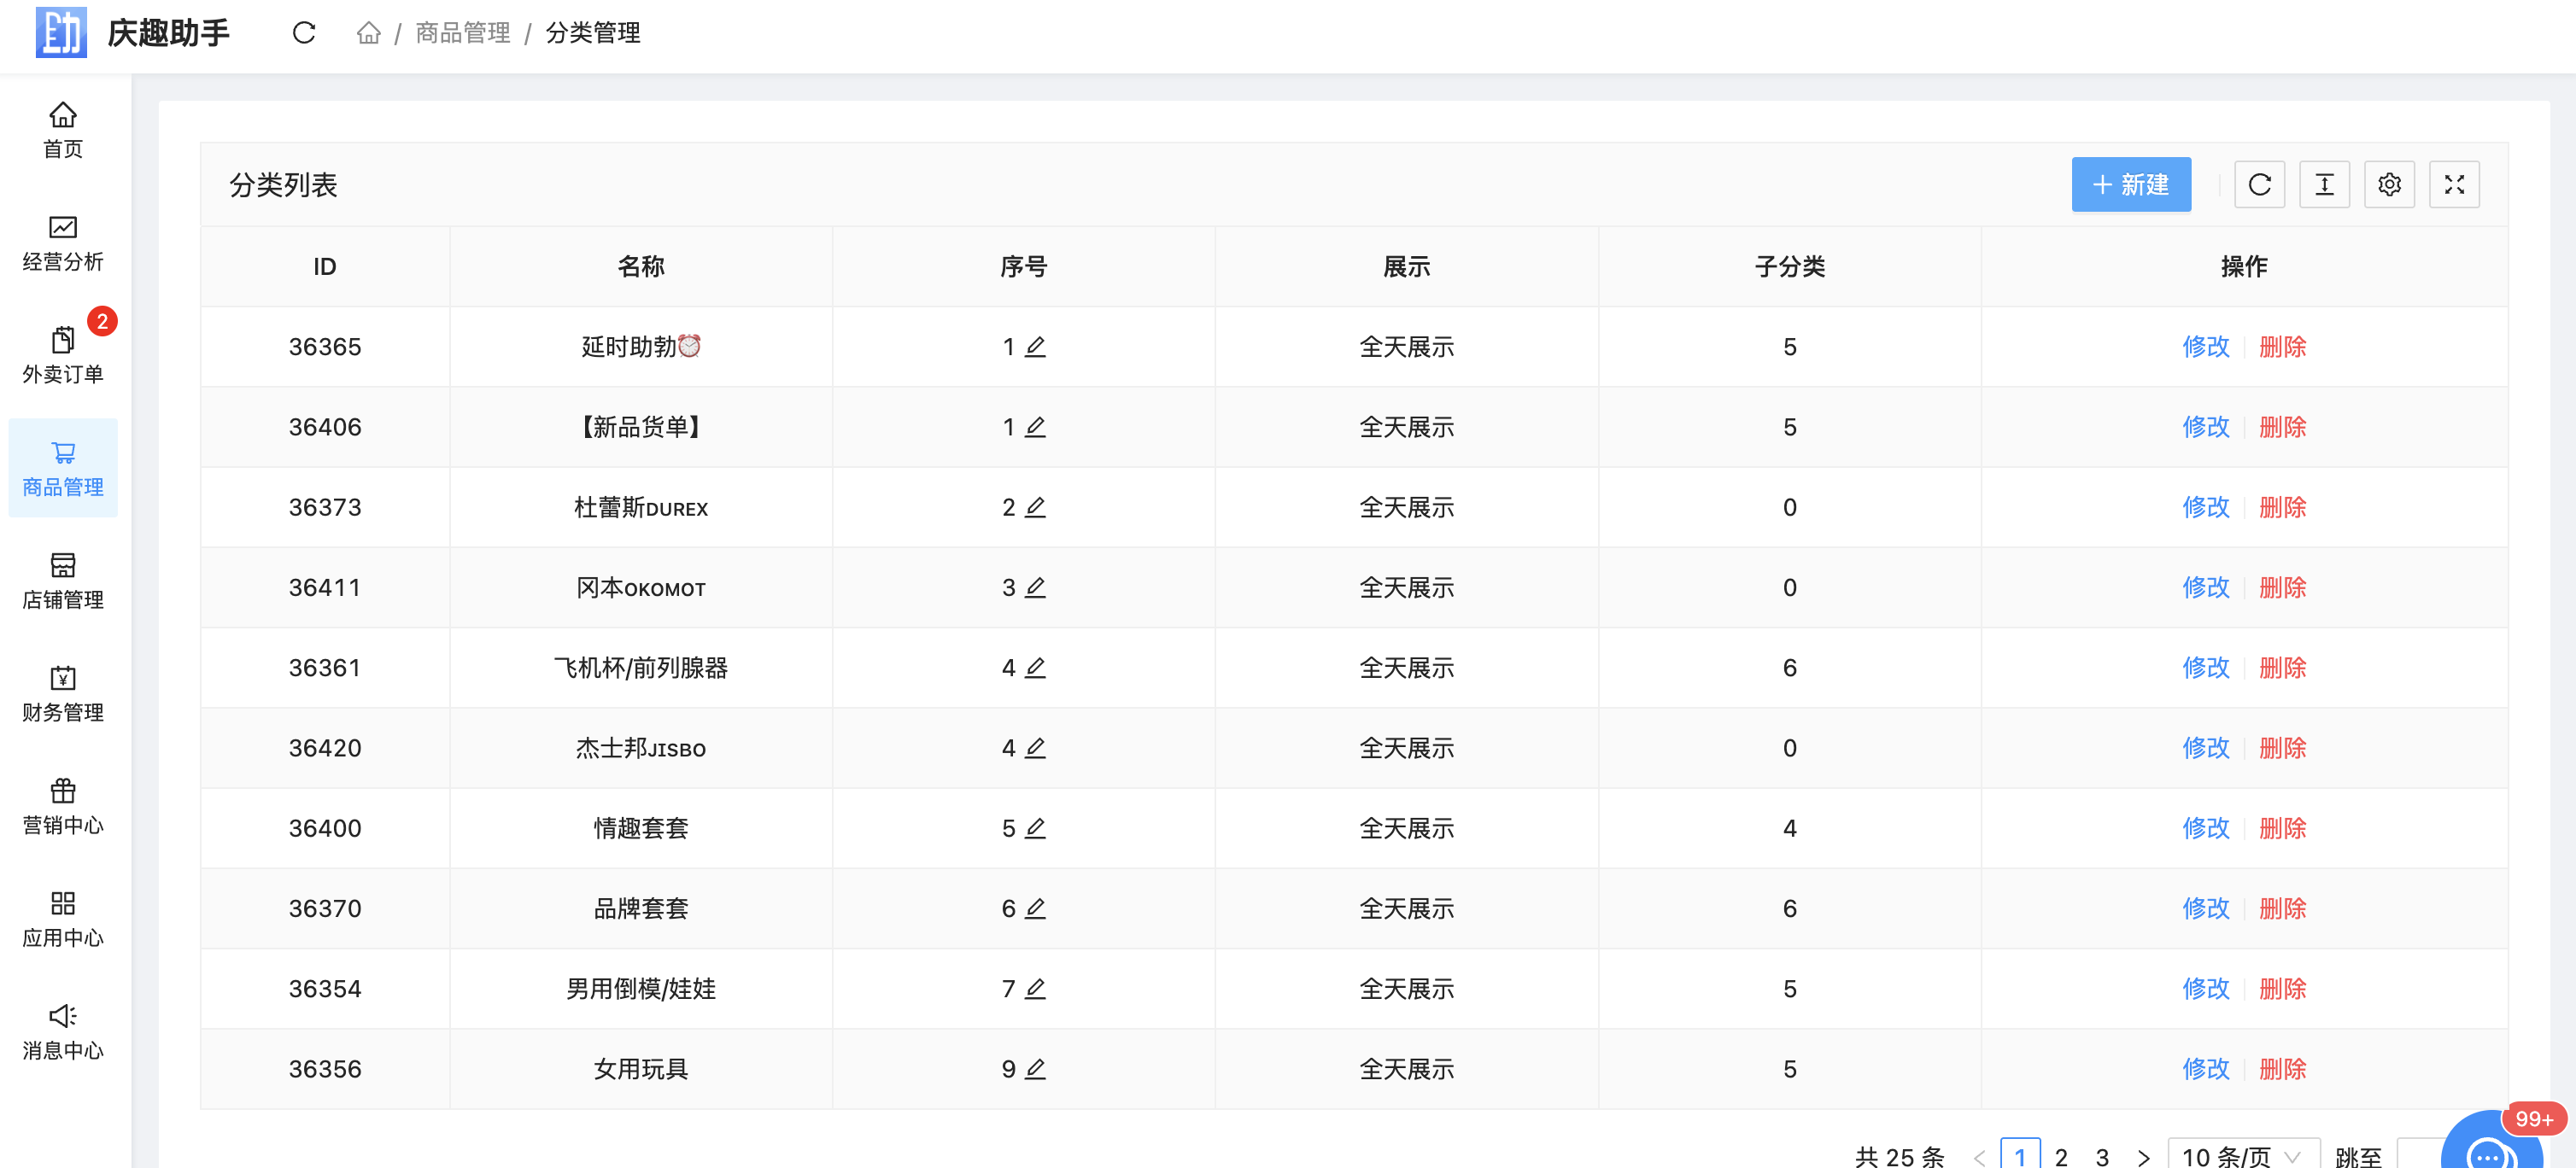Edit sort number of 杜蕾斯DUREX row

tap(1036, 507)
